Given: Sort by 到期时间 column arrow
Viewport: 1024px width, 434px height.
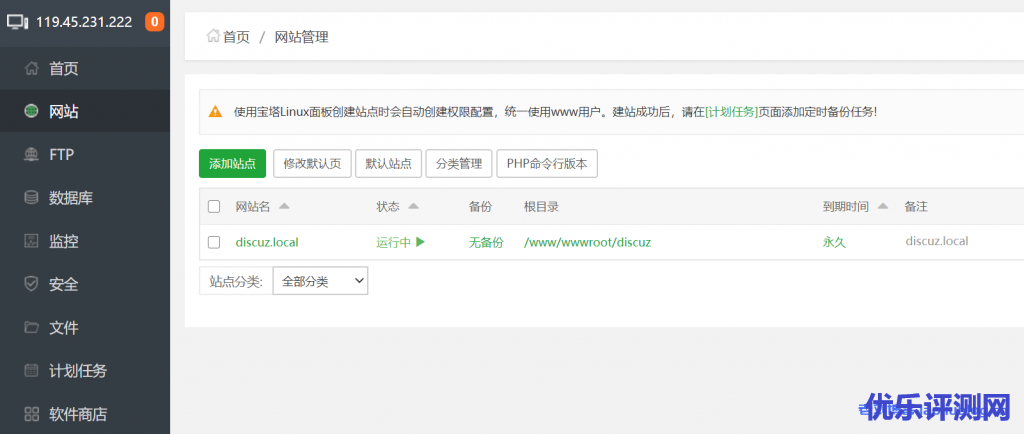Looking at the screenshot, I should click(883, 206).
